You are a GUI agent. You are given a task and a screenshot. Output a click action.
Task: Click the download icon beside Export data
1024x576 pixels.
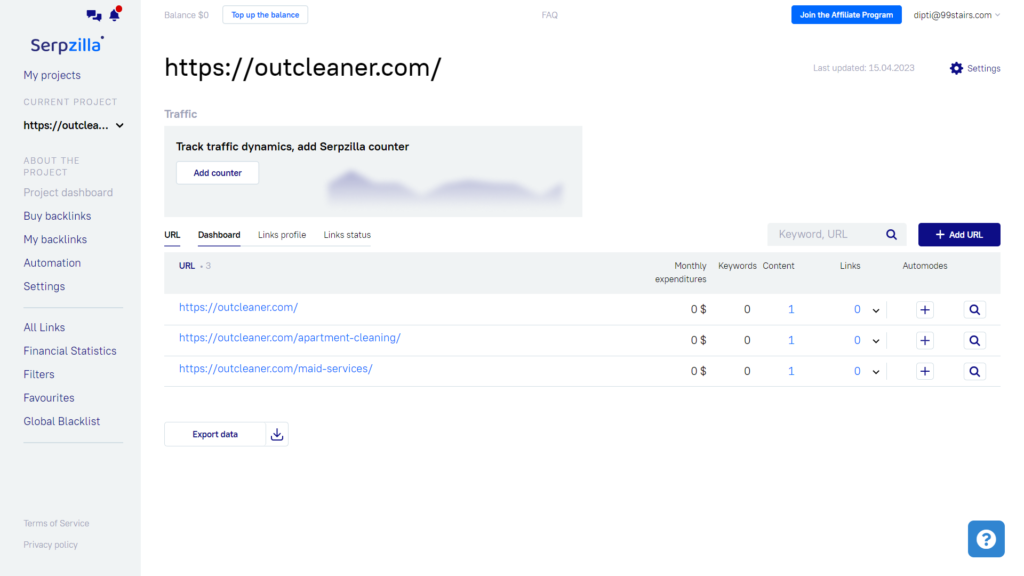click(x=277, y=434)
